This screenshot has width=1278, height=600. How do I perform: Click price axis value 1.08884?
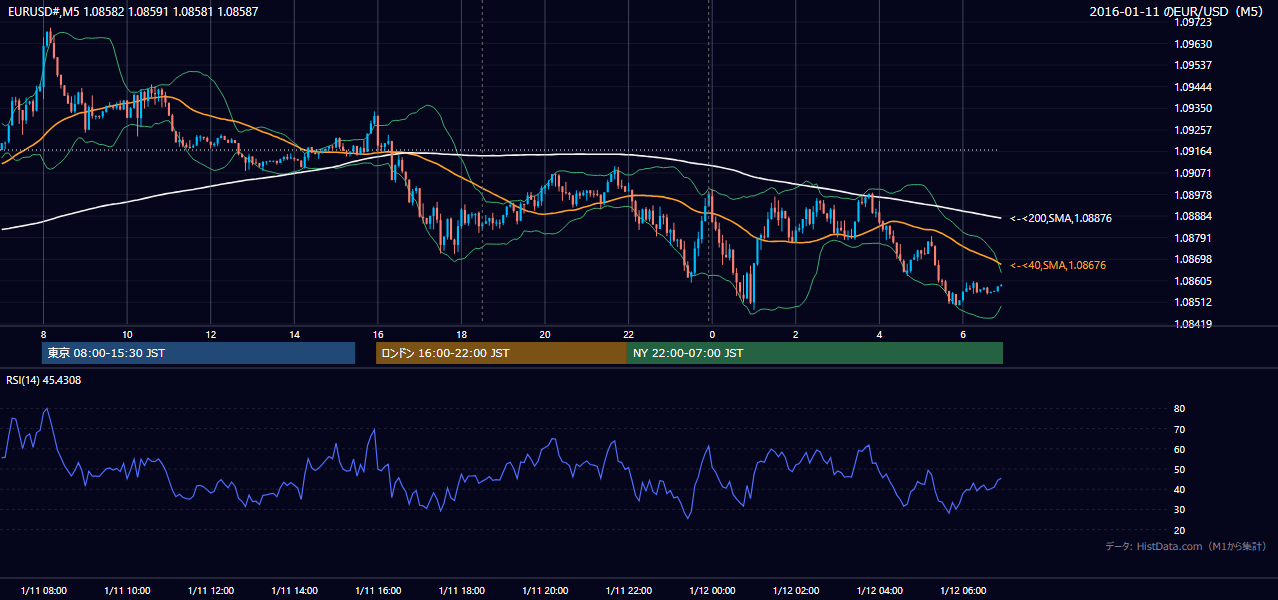click(1194, 216)
